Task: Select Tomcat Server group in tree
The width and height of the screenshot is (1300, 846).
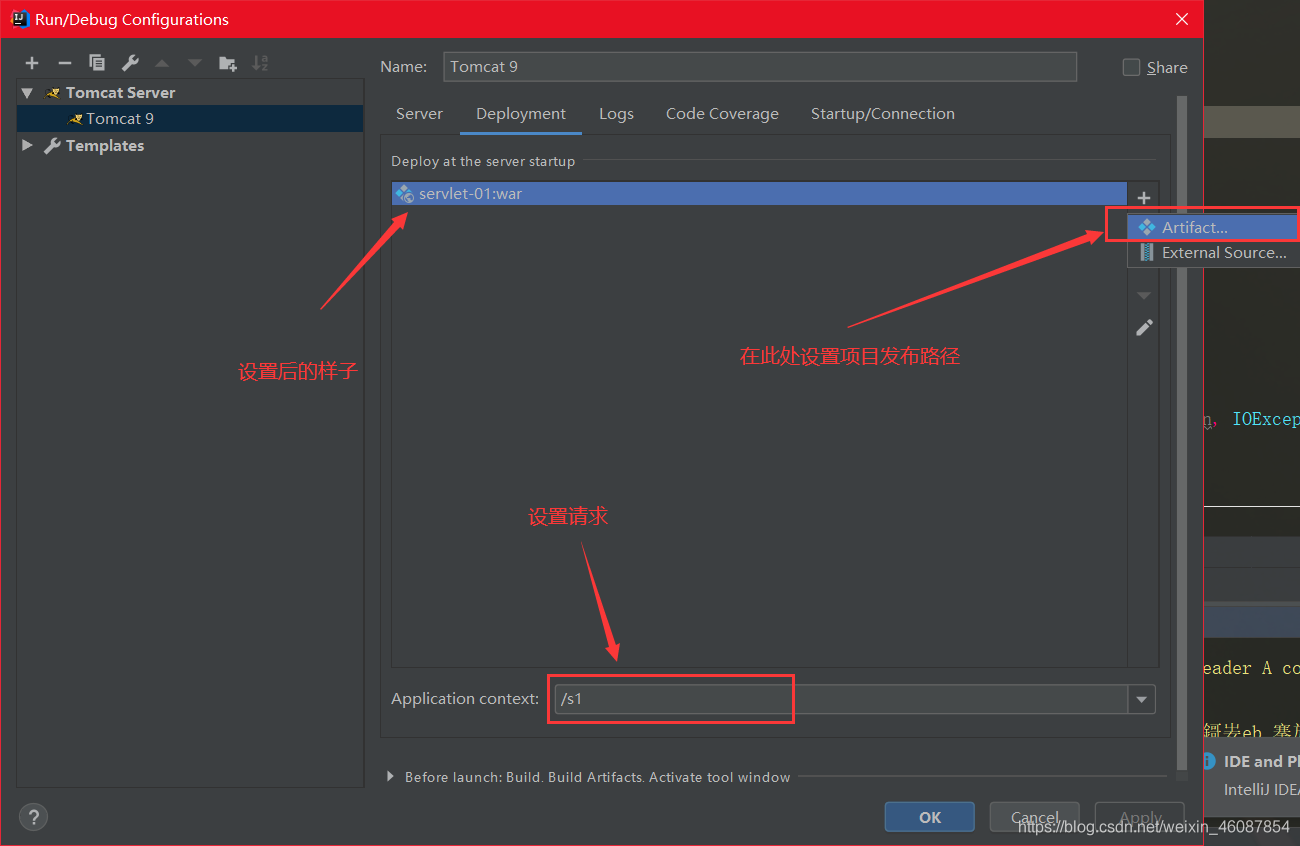Action: 190,92
